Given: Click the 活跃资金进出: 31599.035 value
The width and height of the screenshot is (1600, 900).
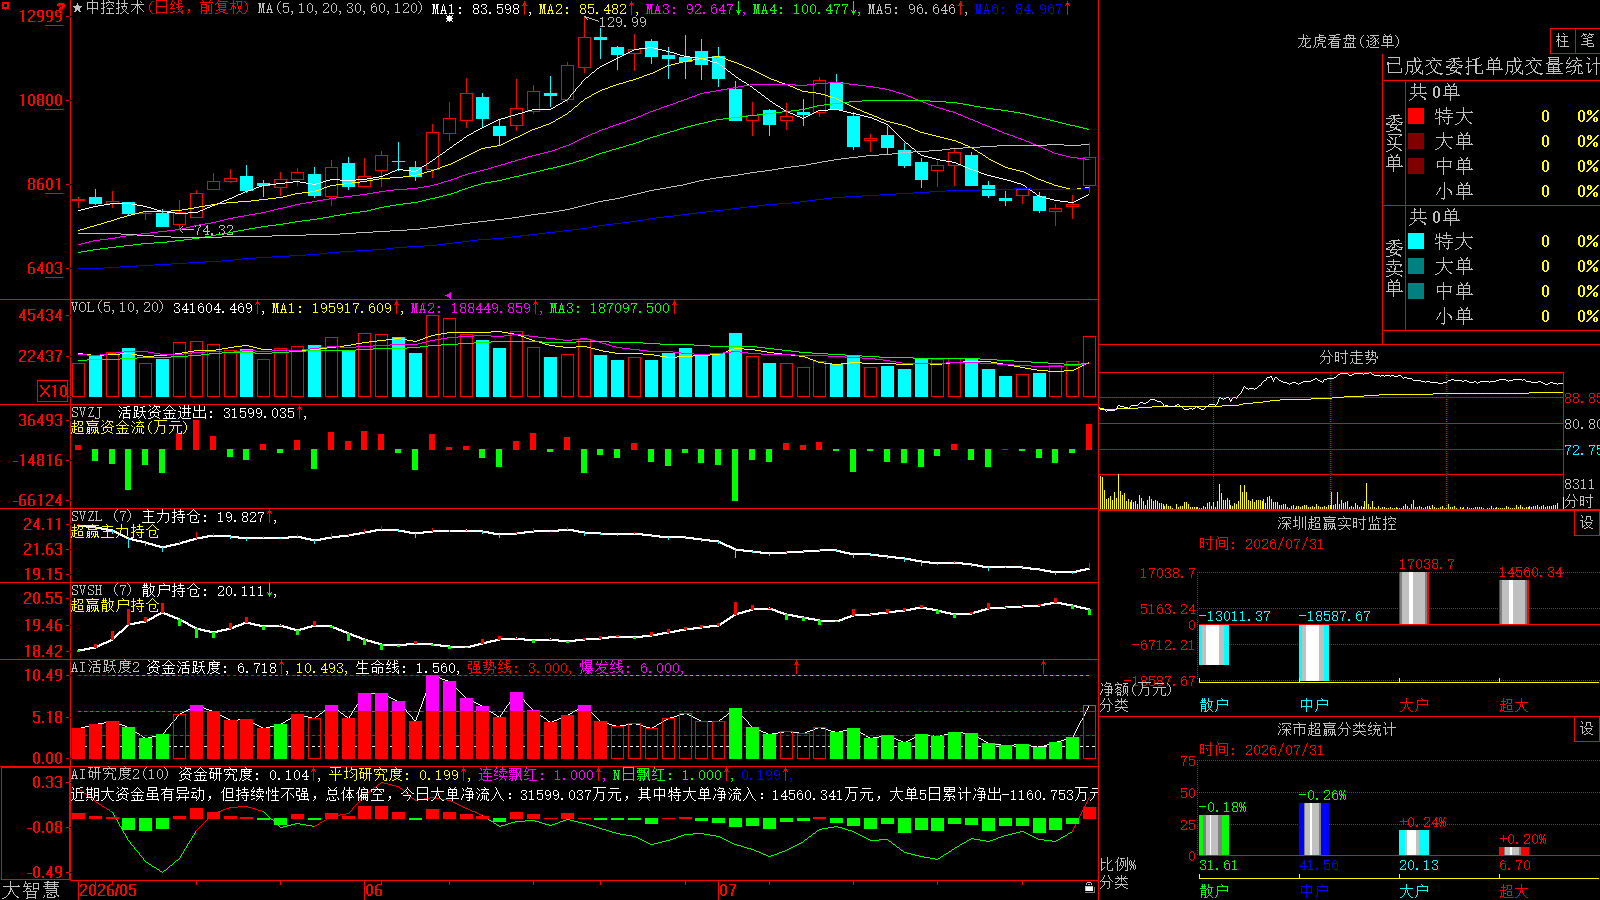Looking at the screenshot, I should coord(207,412).
